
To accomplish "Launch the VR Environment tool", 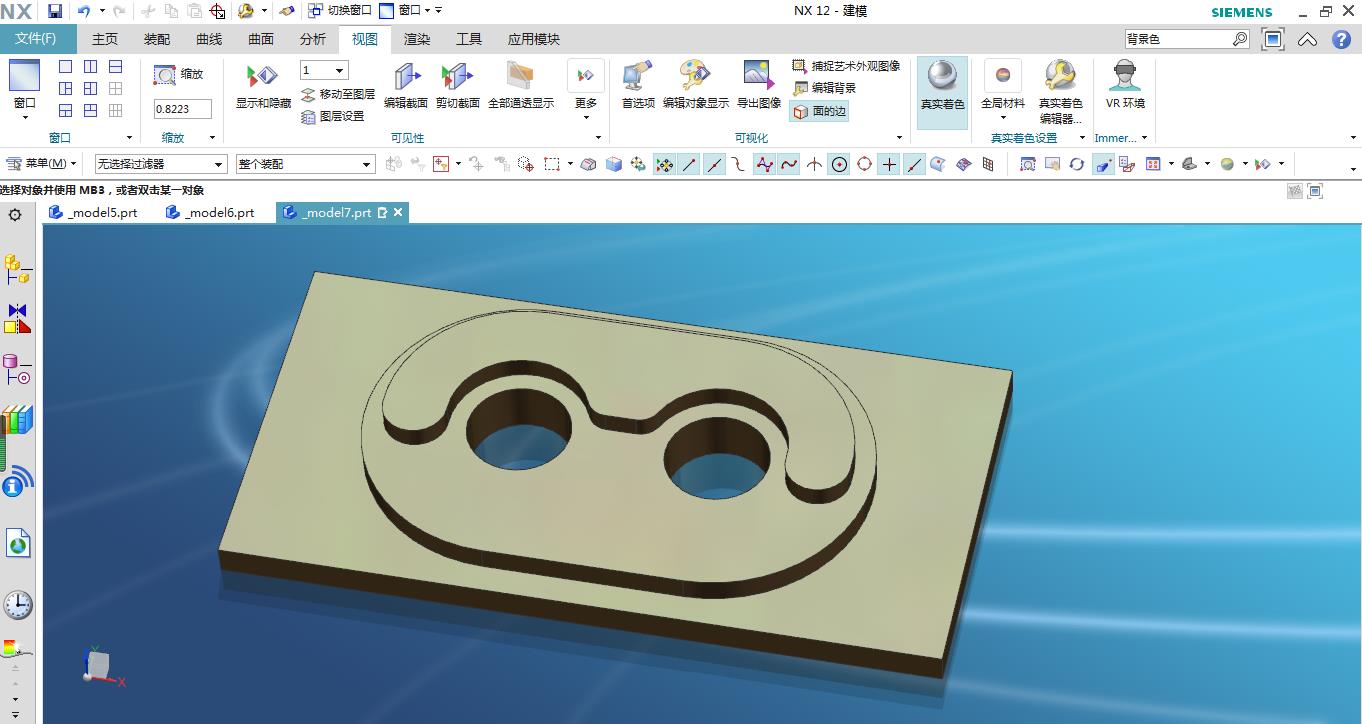I will (x=1125, y=85).
